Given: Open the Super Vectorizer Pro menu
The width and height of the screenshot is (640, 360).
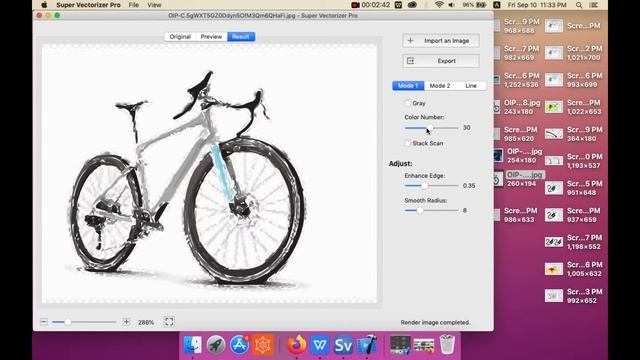Looking at the screenshot, I should (88, 5).
